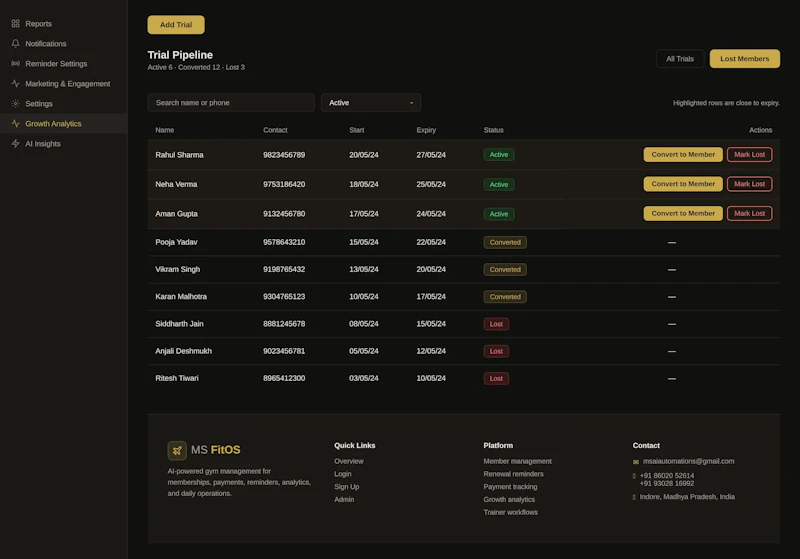
Task: Click the Start column header
Action: (357, 130)
